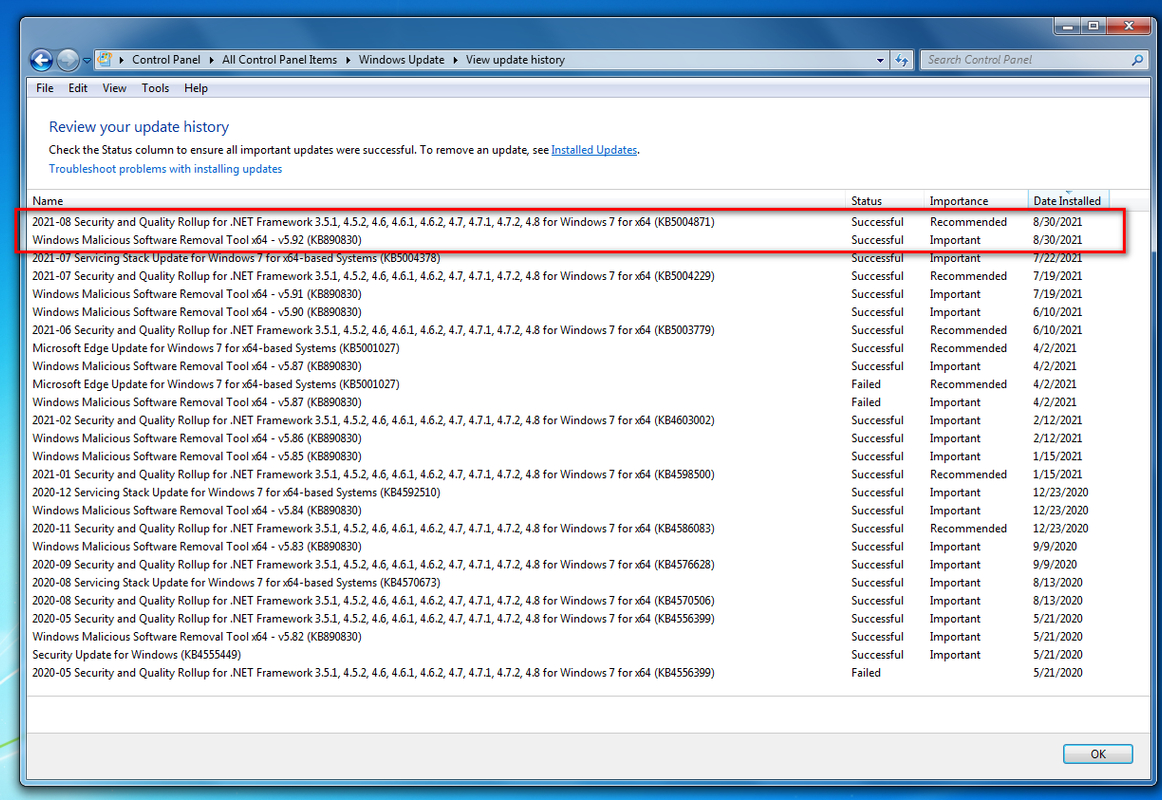Select Malicious Software Removal Tool v5.83 row
Image resolution: width=1162 pixels, height=800 pixels.
pyautogui.click(x=569, y=546)
